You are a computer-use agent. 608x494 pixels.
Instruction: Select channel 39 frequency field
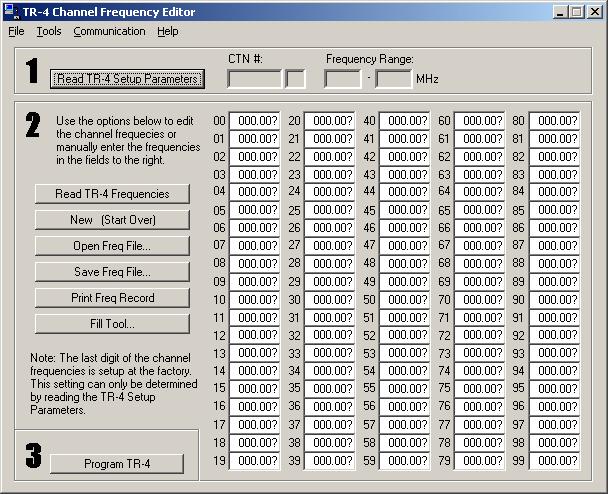point(330,461)
